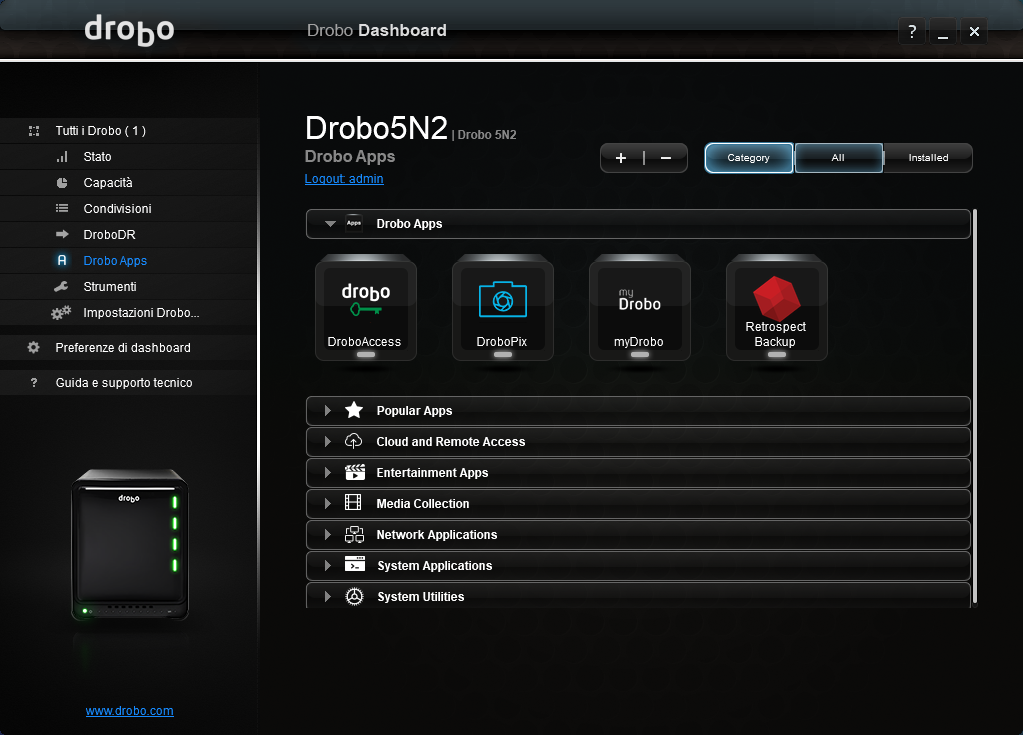This screenshot has width=1023, height=735.
Task: Click the Logout: admin link
Action: point(344,179)
